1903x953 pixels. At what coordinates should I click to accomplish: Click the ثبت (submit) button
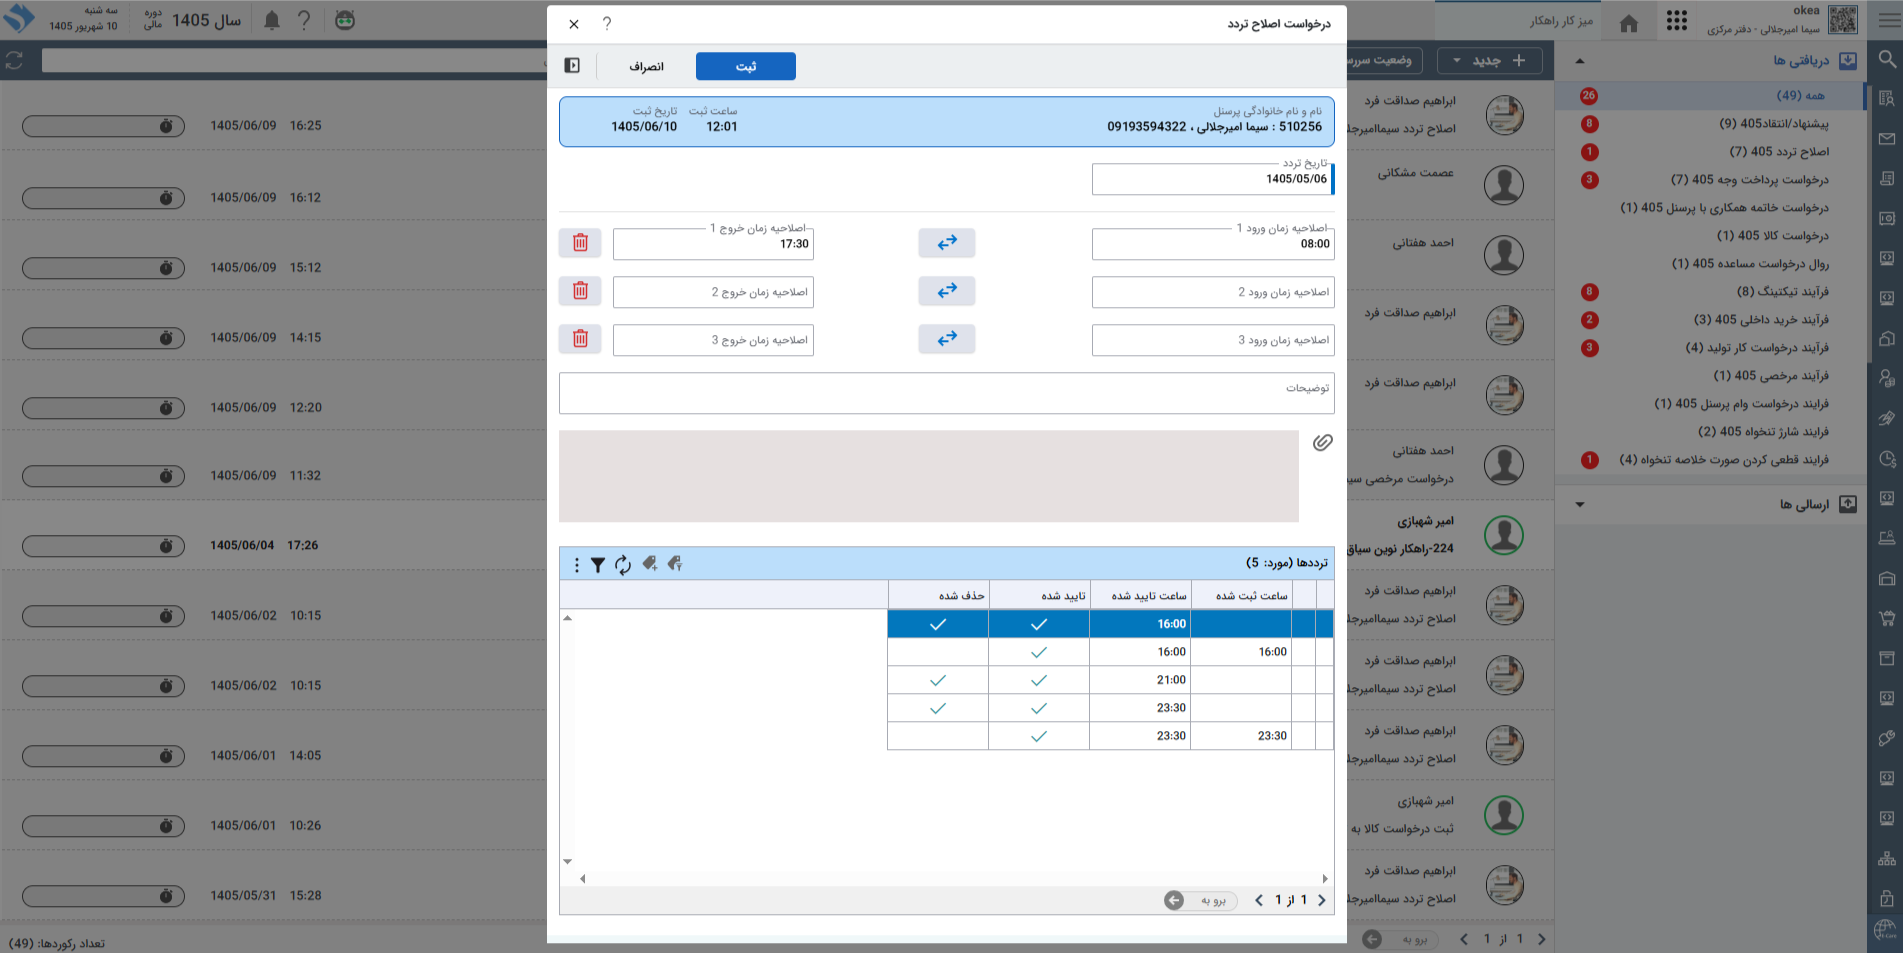[x=745, y=66]
